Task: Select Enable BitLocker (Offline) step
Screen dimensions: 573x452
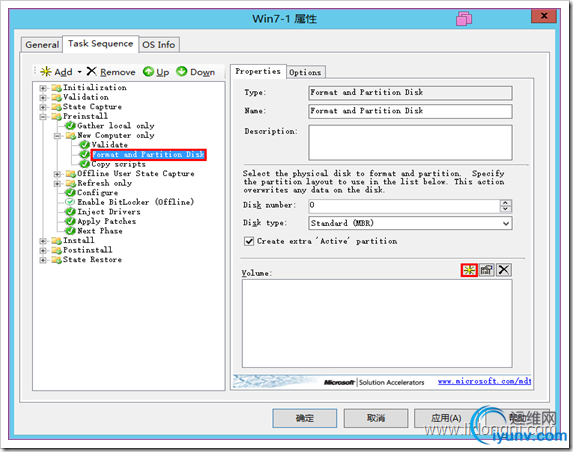Action: [135, 202]
